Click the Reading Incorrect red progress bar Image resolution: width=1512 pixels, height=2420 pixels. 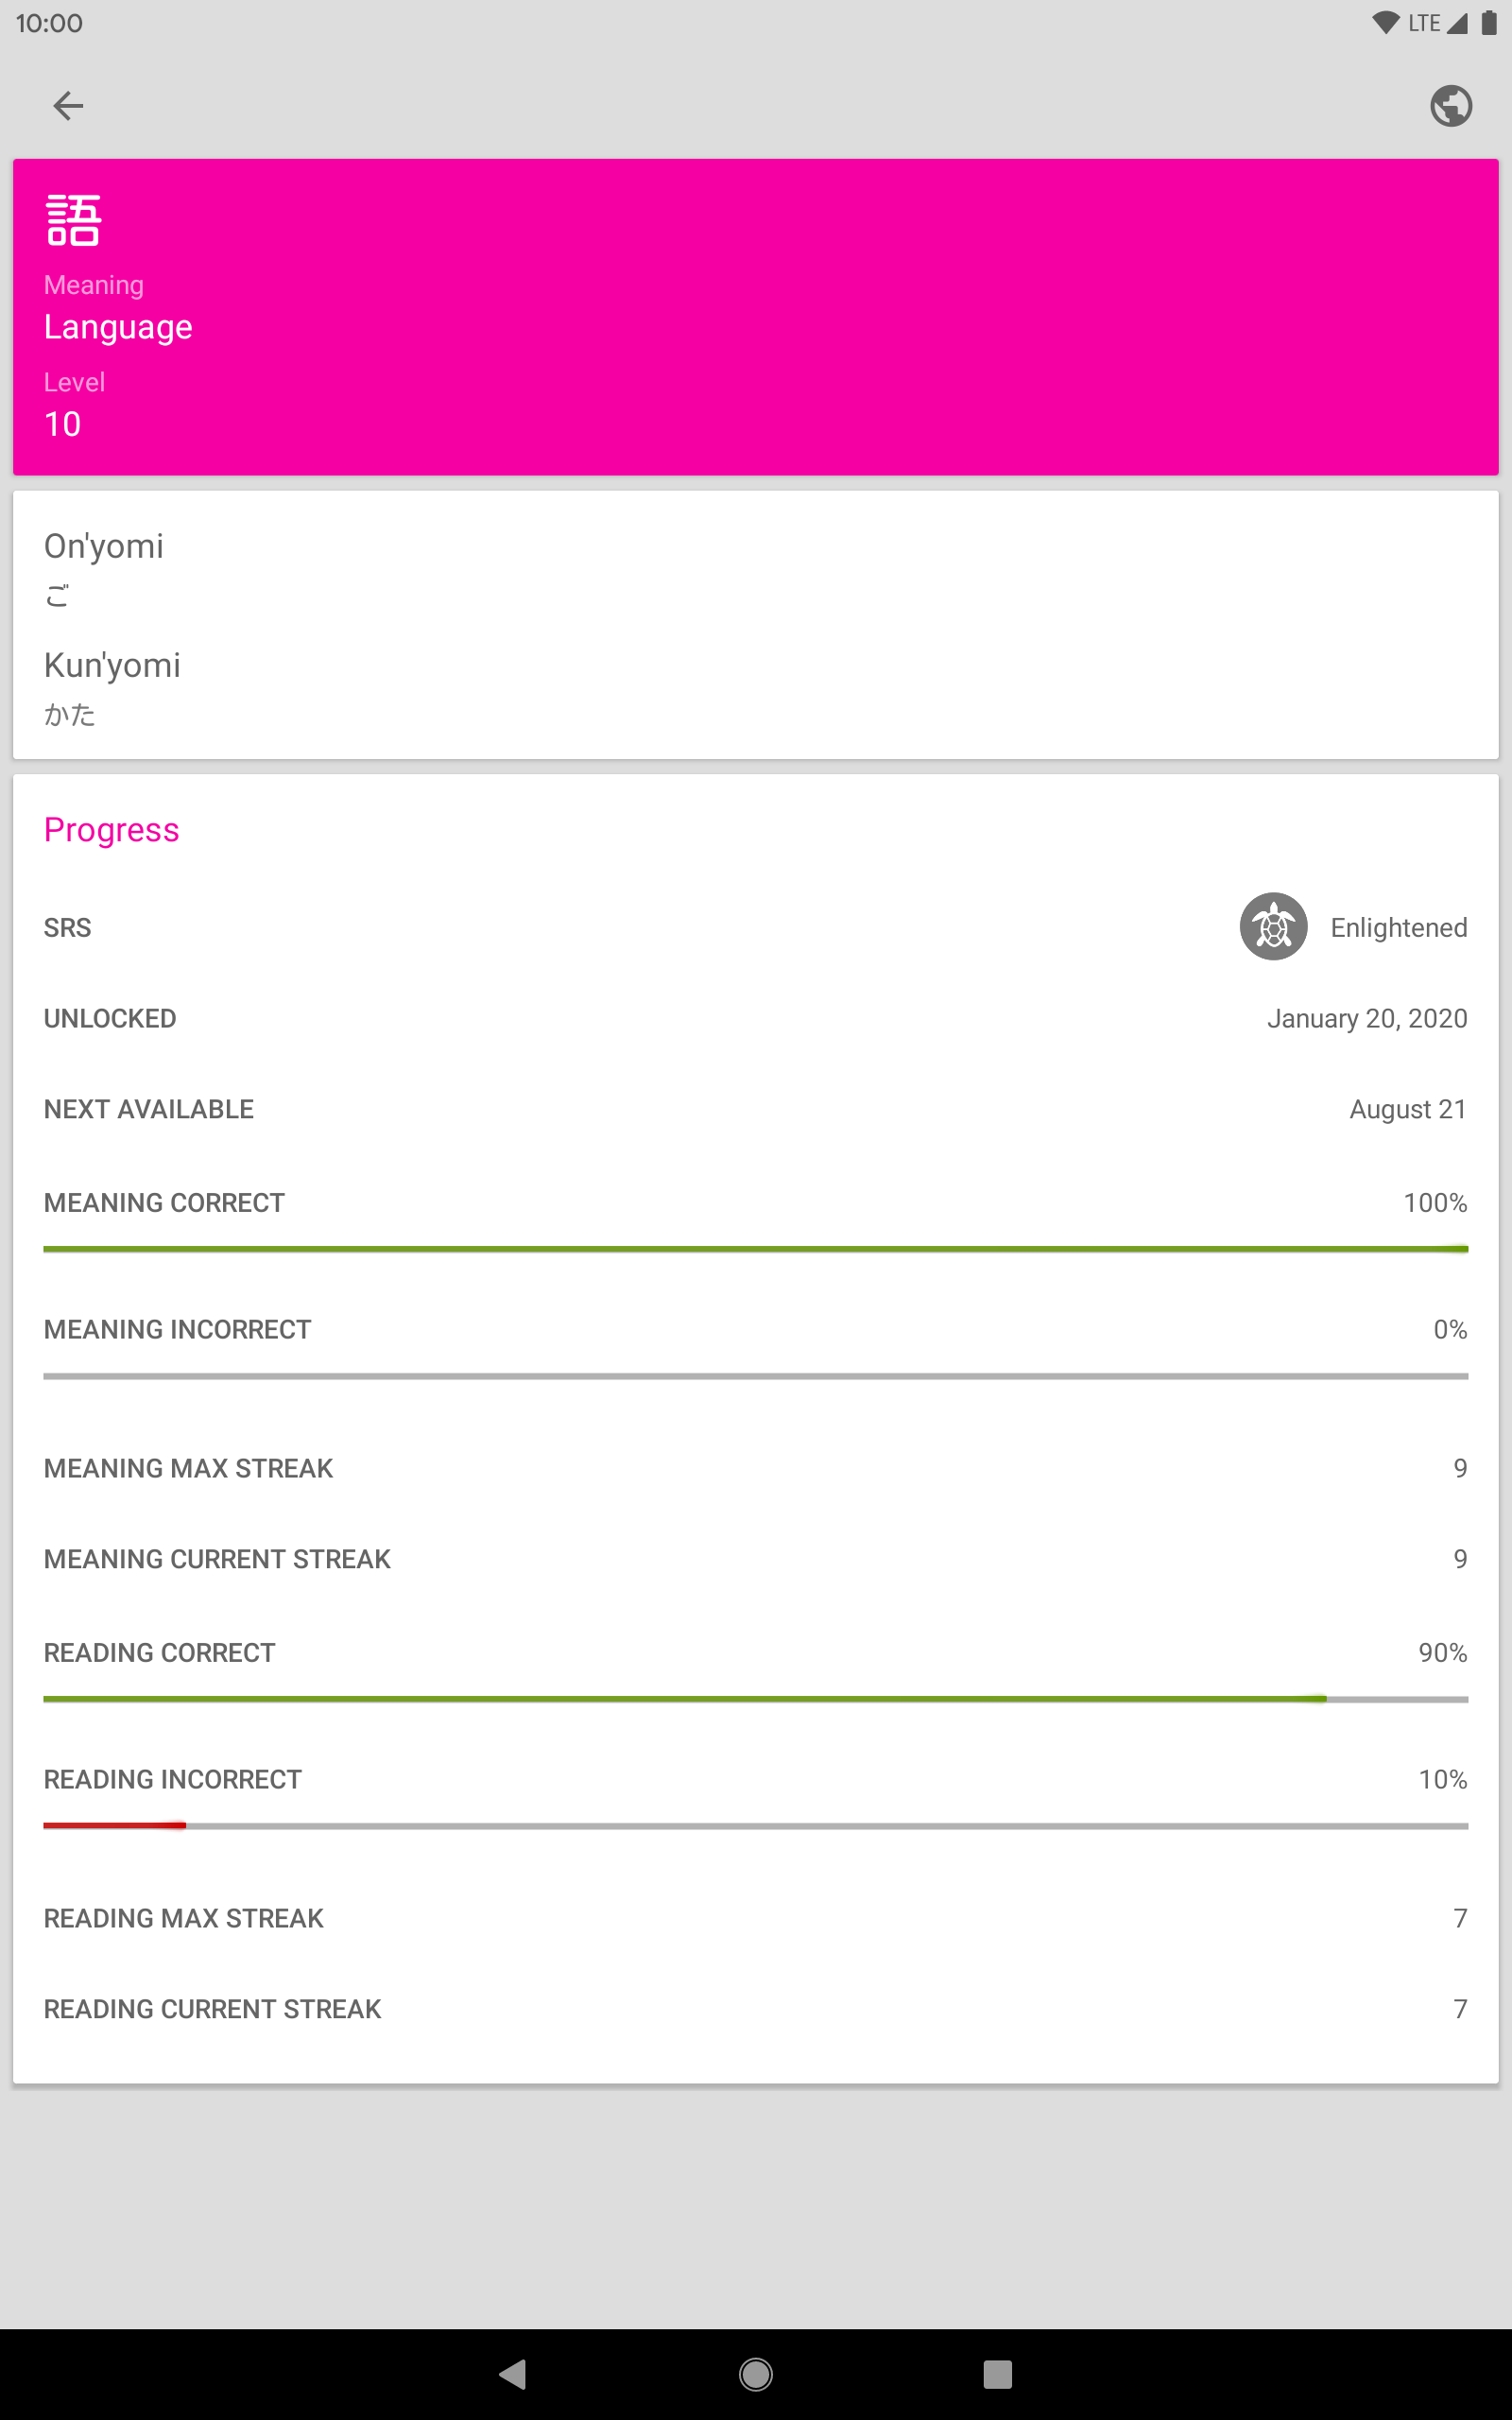pyautogui.click(x=756, y=1826)
